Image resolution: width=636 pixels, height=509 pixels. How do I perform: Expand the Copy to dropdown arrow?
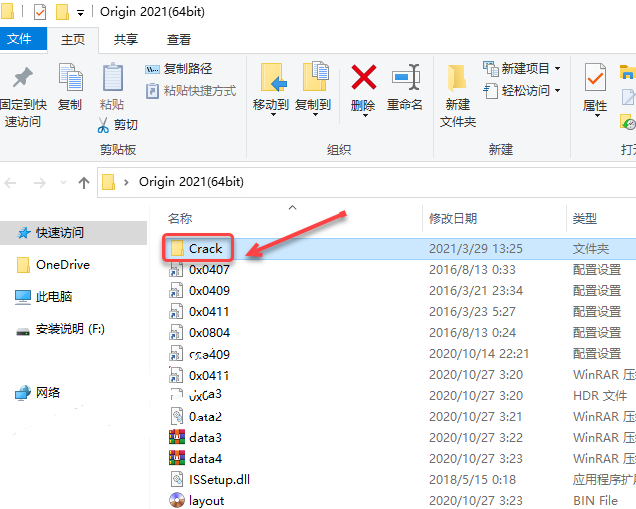[315, 115]
